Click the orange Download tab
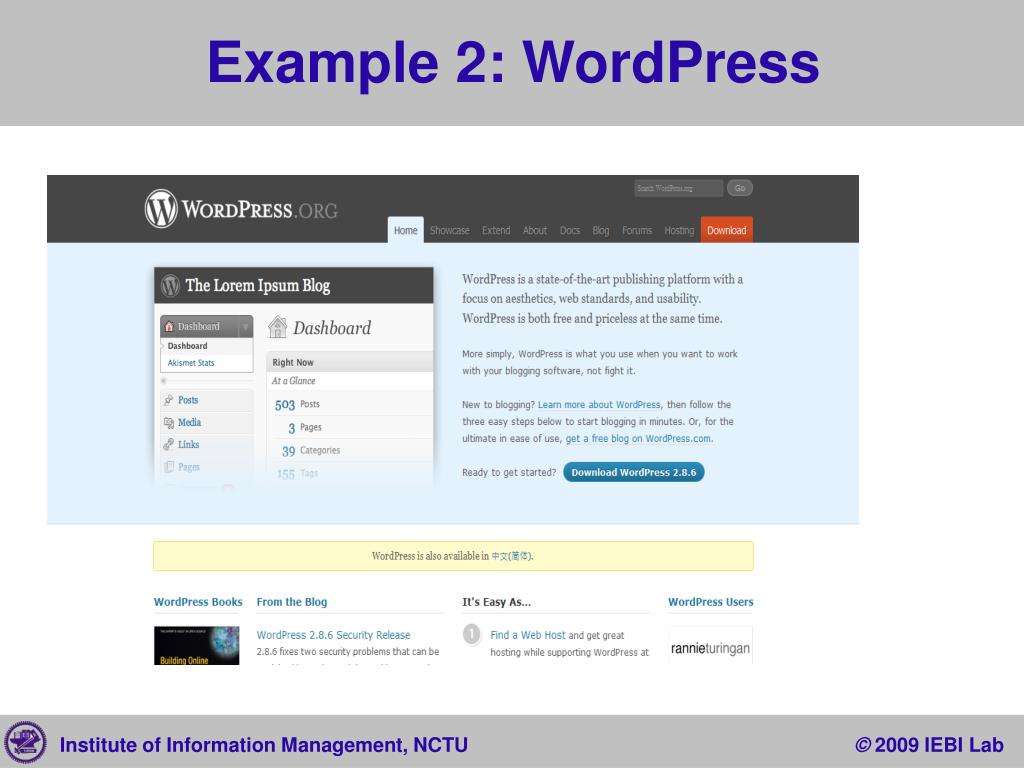The image size is (1024, 768). click(x=726, y=230)
